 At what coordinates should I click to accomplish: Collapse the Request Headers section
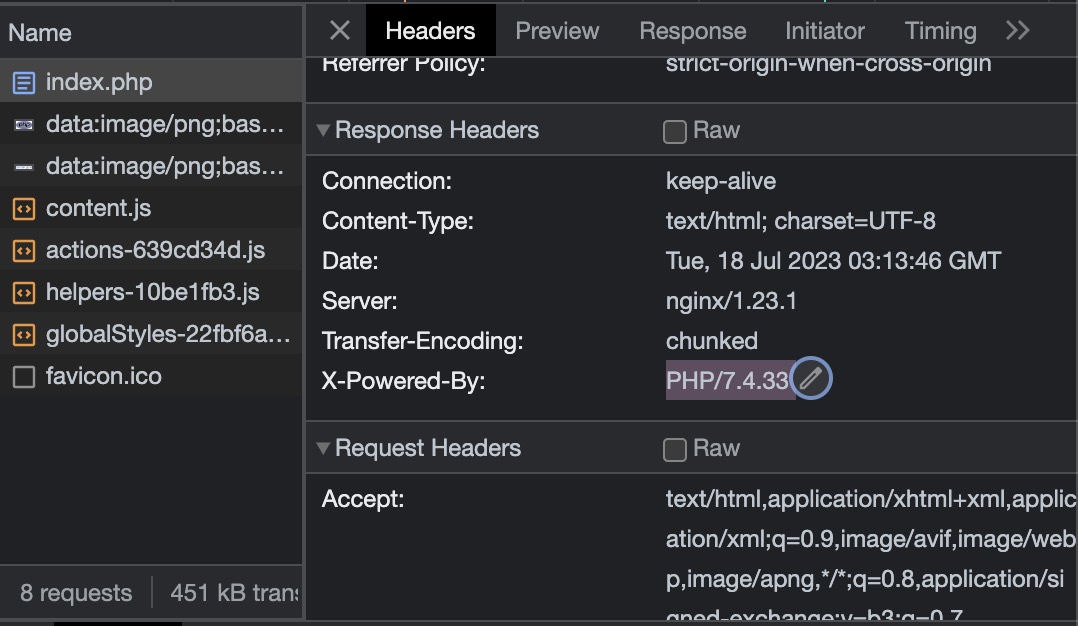point(323,448)
